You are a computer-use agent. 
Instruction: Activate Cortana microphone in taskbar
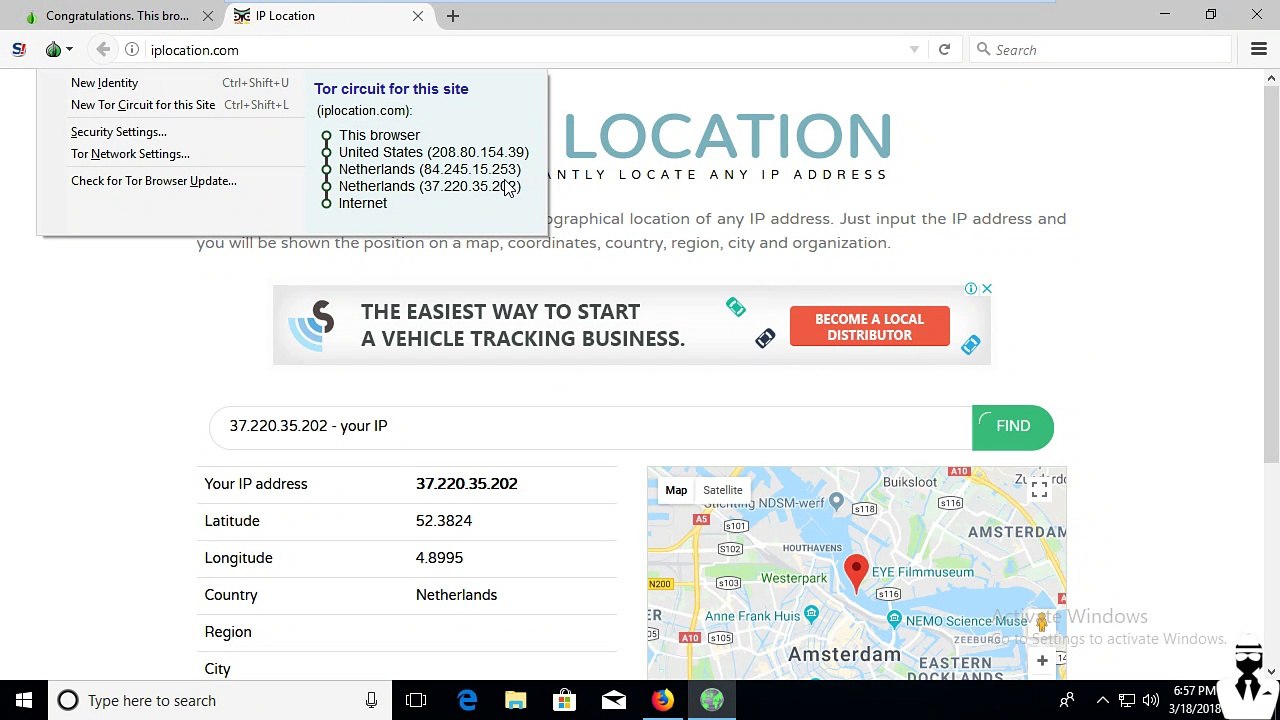371,700
